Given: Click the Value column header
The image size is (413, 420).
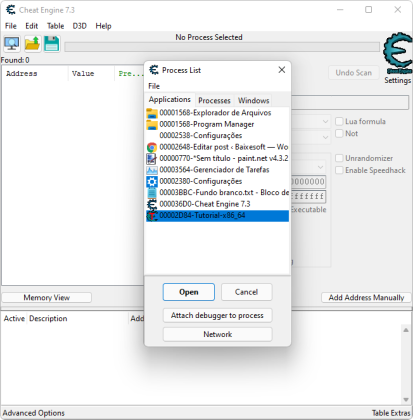Looking at the screenshot, I should (91, 74).
